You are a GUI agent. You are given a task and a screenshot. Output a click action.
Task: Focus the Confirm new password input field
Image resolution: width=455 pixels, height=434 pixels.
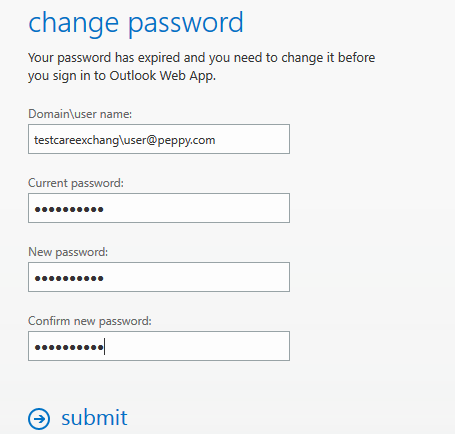click(159, 346)
